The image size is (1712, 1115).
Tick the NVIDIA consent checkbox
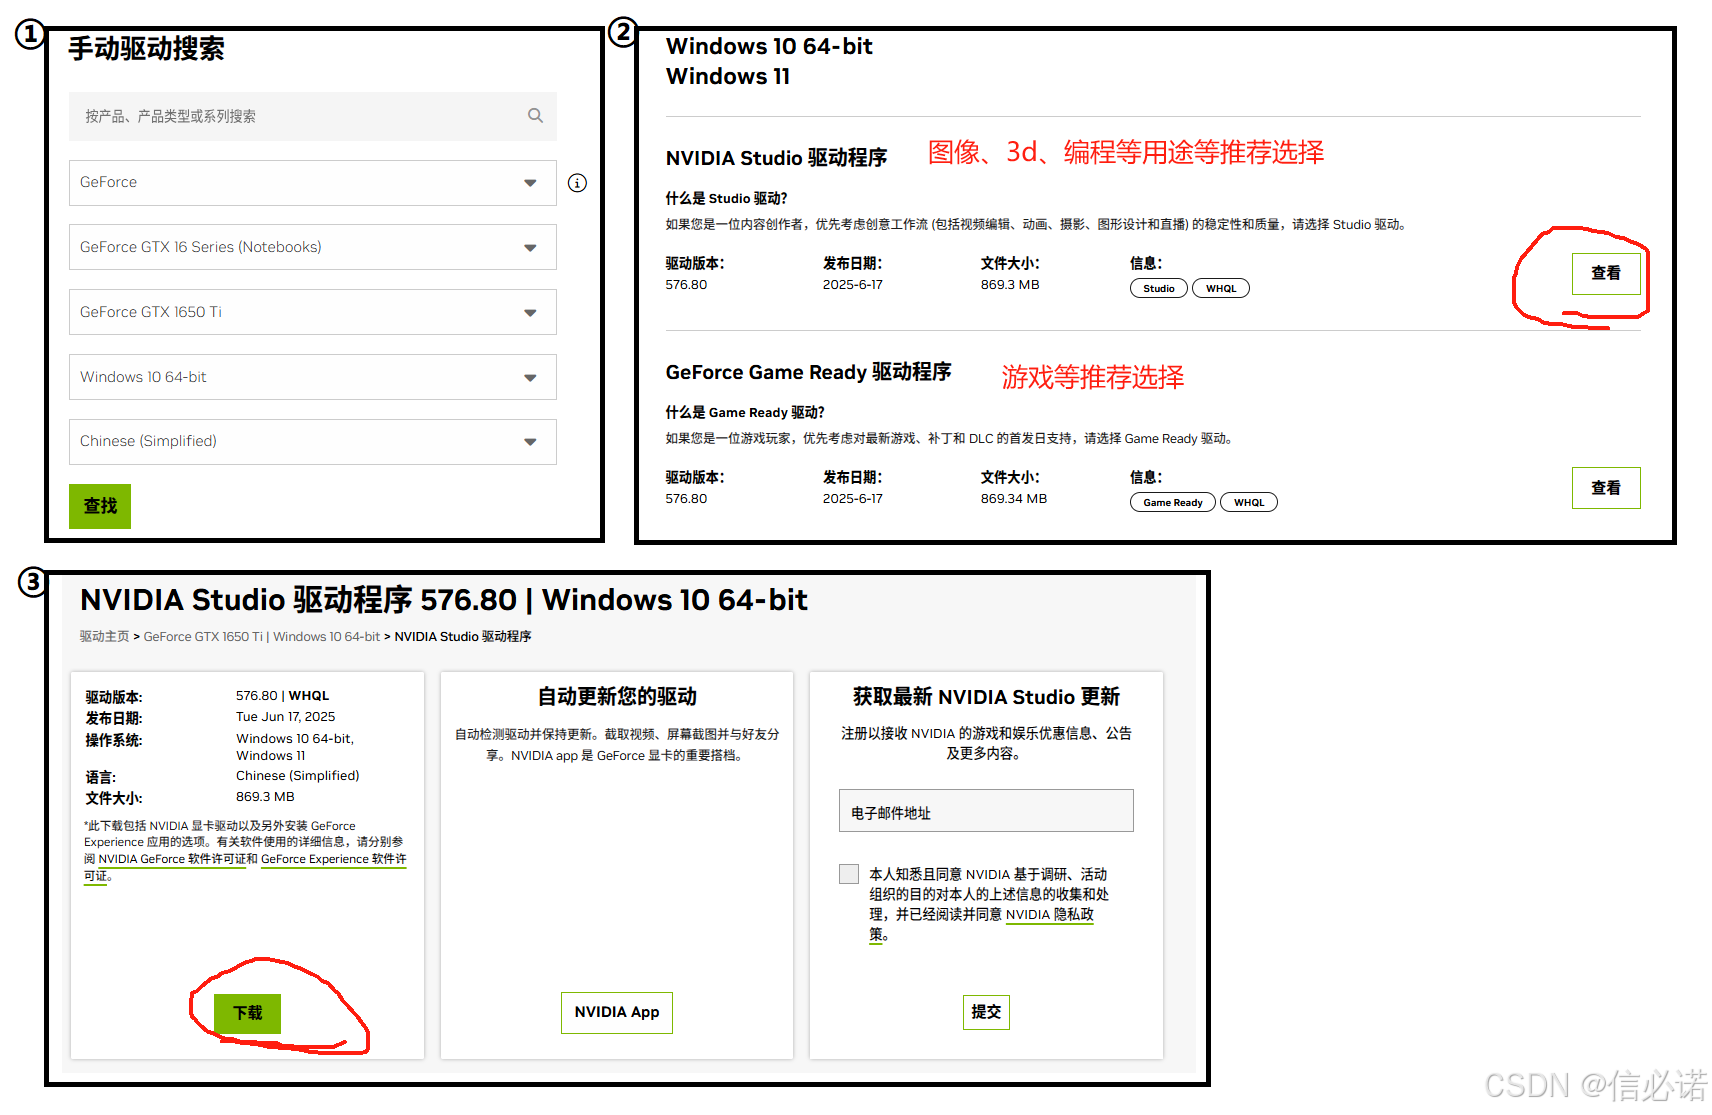[849, 874]
